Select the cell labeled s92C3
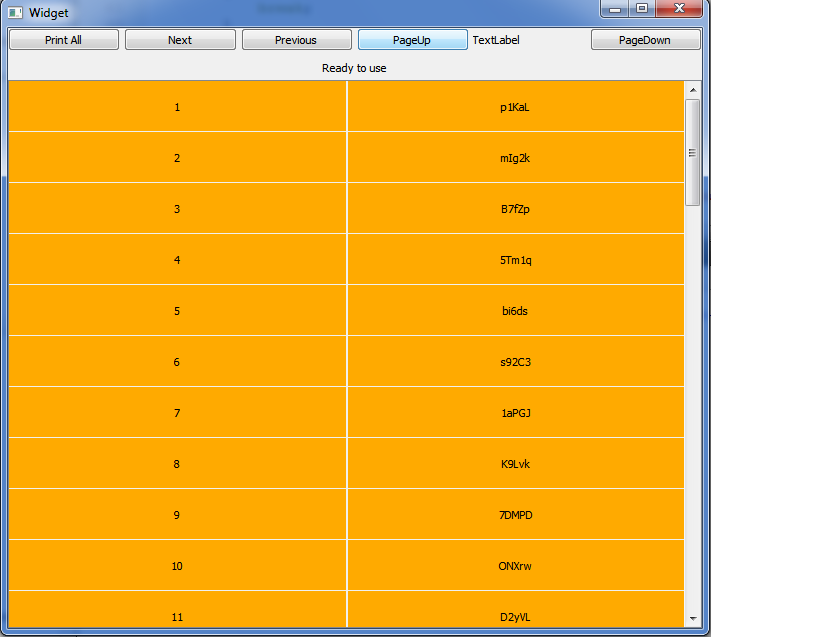 coord(515,362)
